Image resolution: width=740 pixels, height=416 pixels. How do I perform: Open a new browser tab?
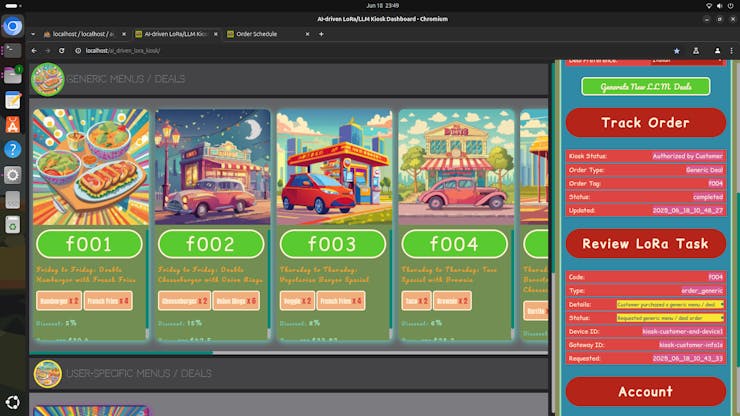click(320, 33)
